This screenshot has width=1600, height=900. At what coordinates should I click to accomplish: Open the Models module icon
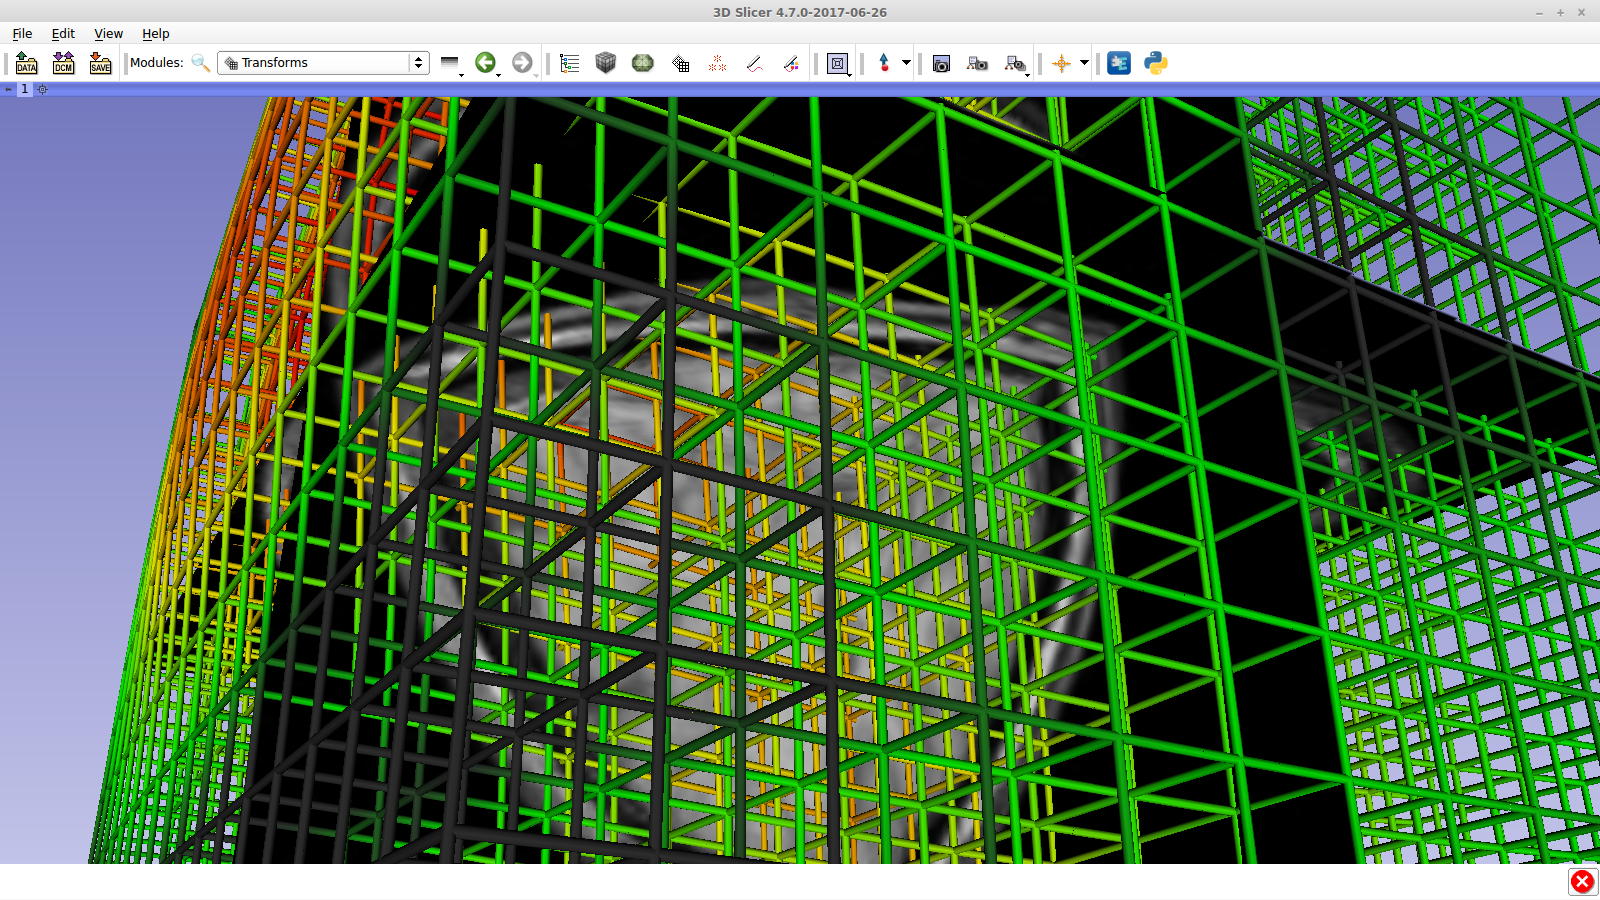(x=643, y=63)
